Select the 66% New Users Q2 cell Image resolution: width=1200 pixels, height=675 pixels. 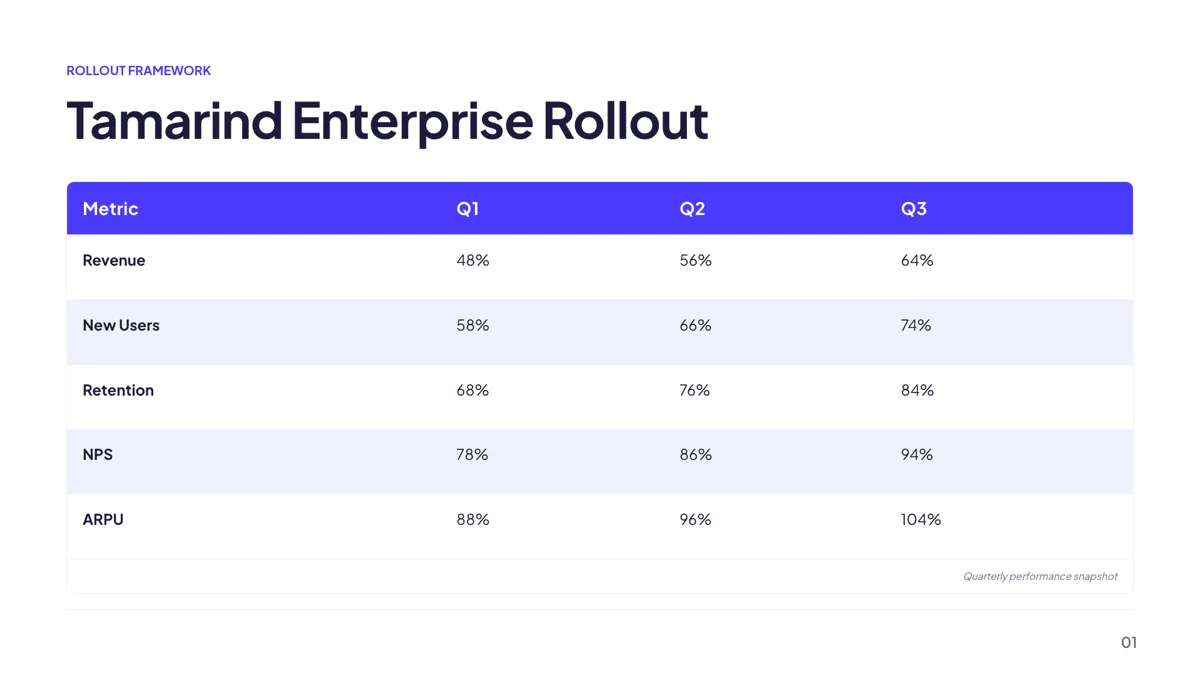(x=696, y=325)
